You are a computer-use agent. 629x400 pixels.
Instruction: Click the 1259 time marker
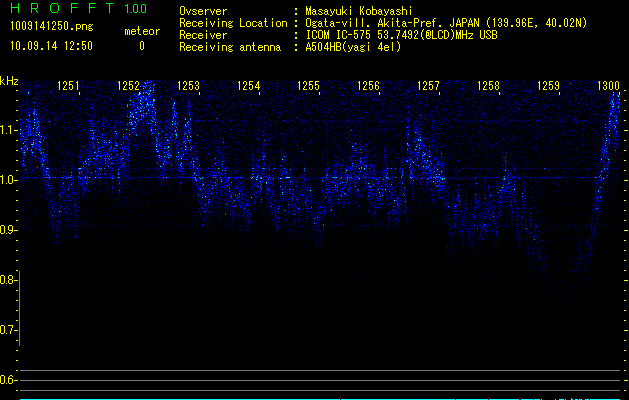coord(548,86)
